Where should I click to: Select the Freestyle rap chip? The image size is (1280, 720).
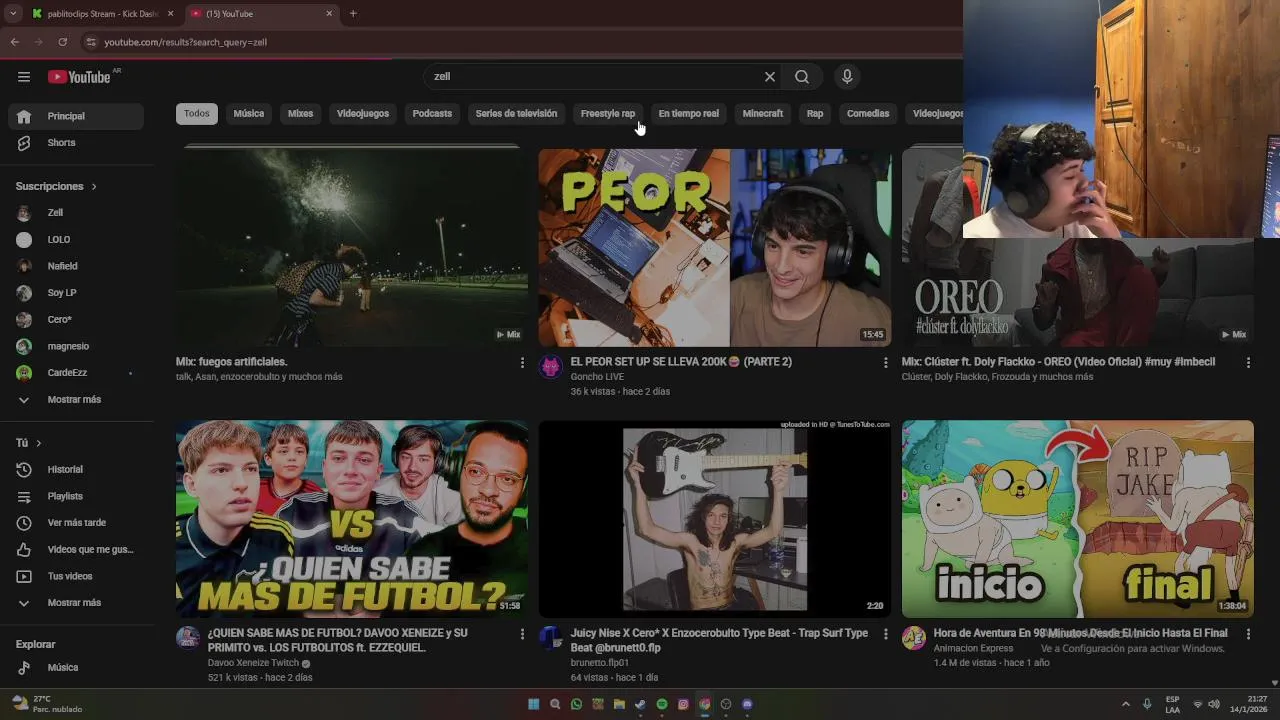[x=608, y=114]
